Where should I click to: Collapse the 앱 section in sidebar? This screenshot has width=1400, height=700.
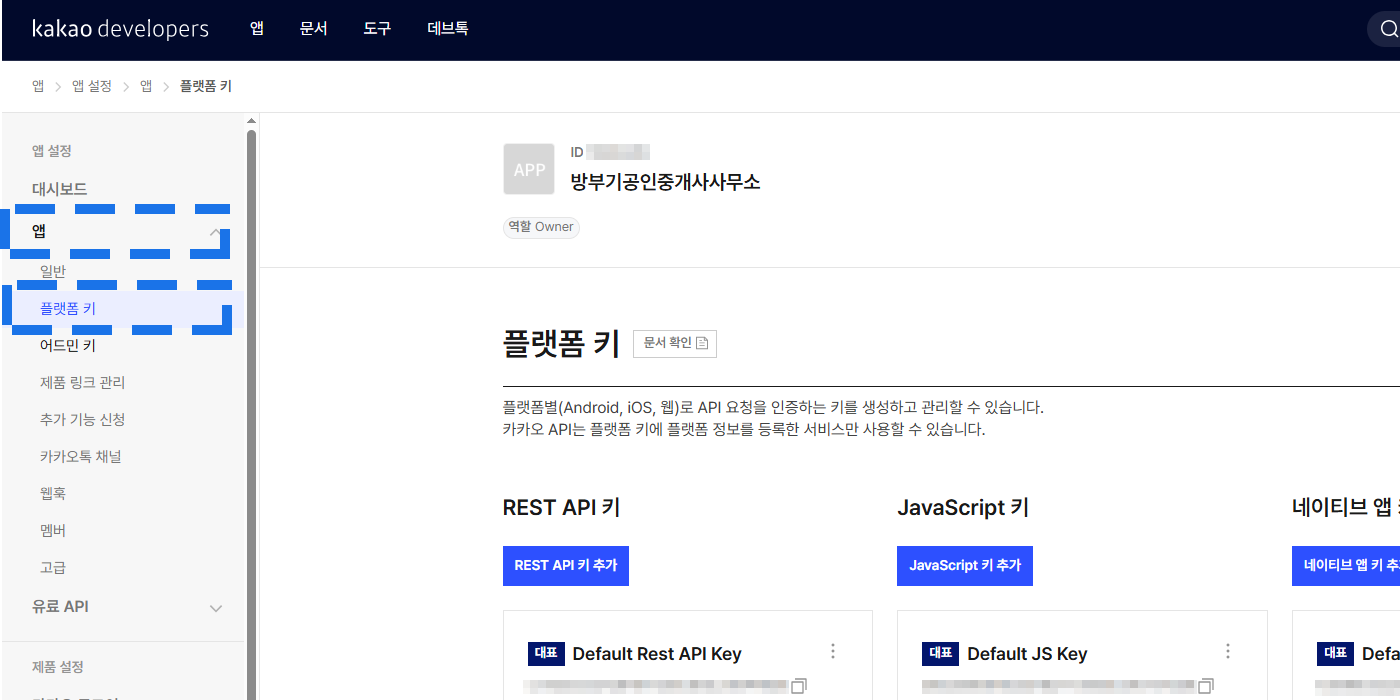point(215,232)
